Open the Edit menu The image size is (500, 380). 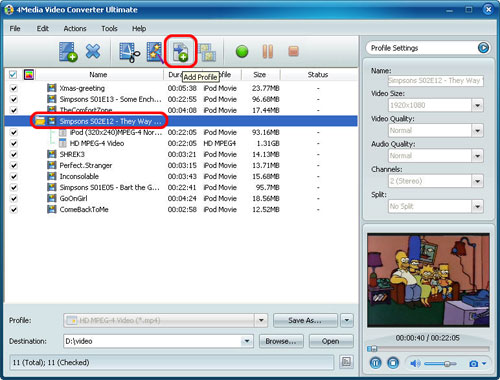pos(43,29)
